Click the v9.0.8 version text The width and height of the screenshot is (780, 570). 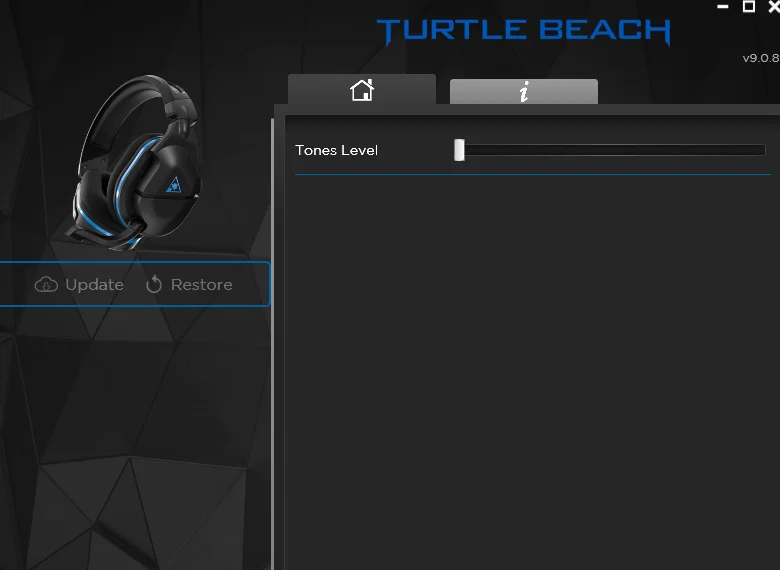(761, 58)
